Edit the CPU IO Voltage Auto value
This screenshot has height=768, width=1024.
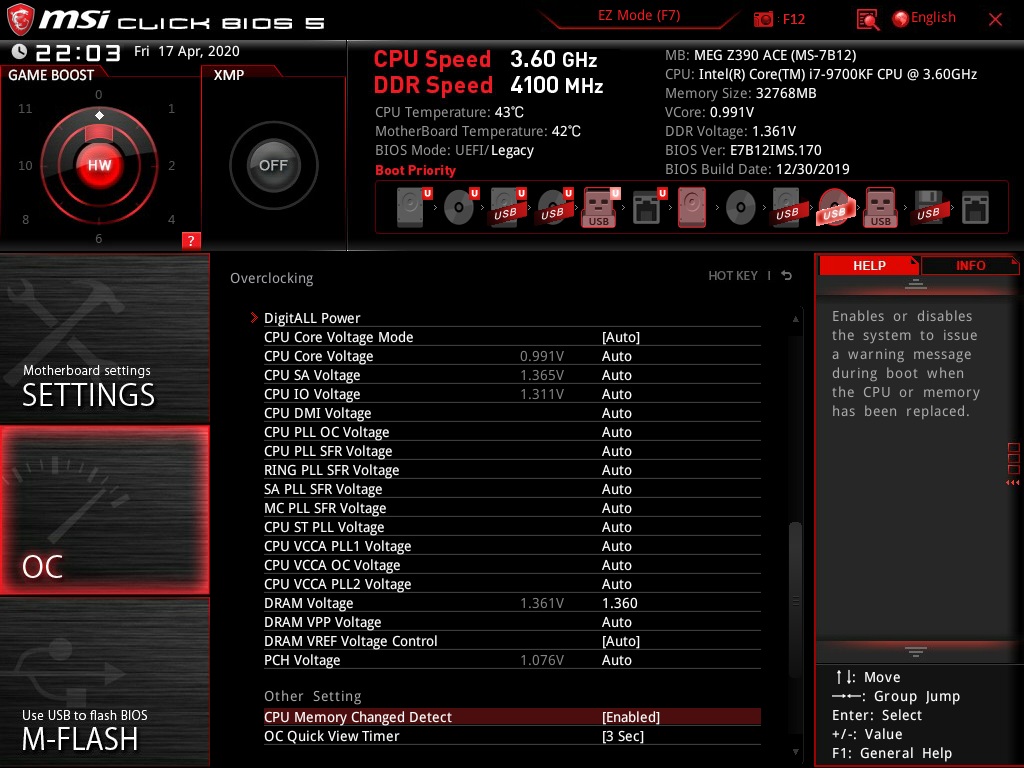616,394
